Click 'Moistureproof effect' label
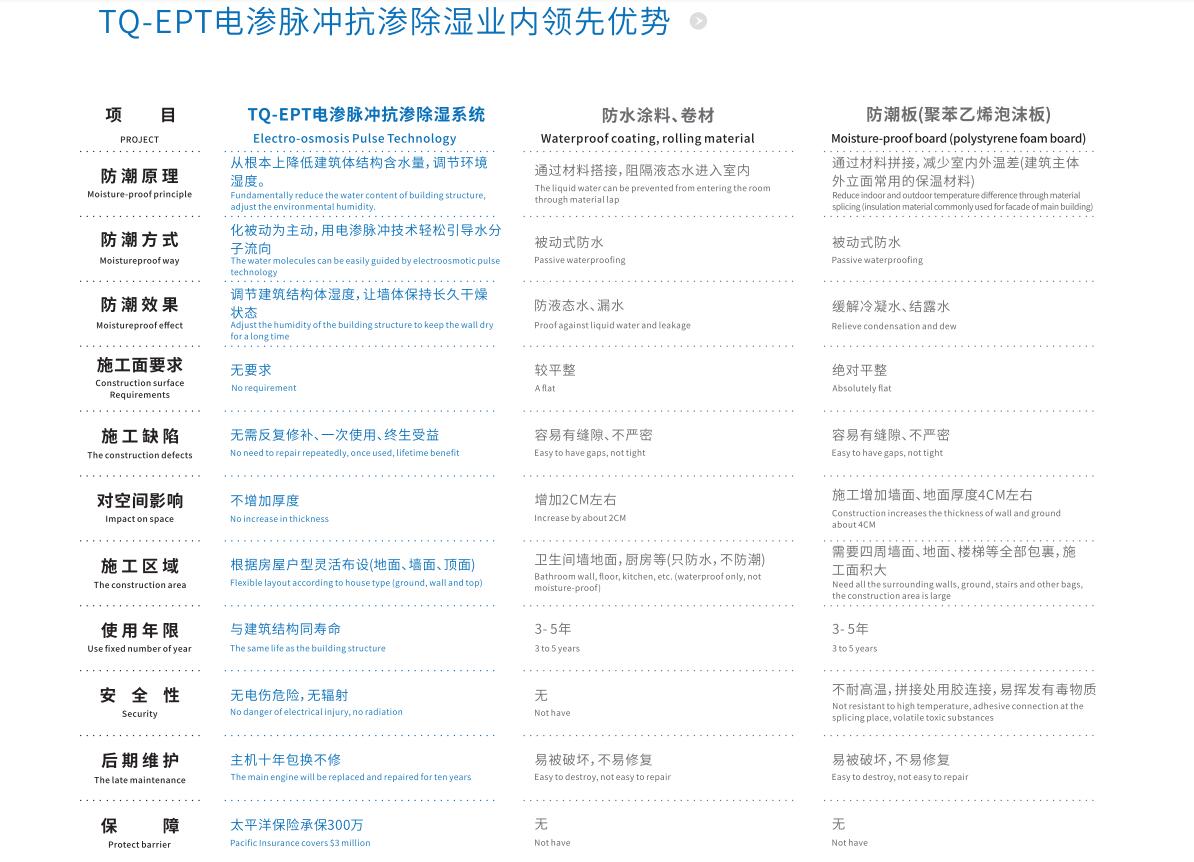 click(x=139, y=325)
